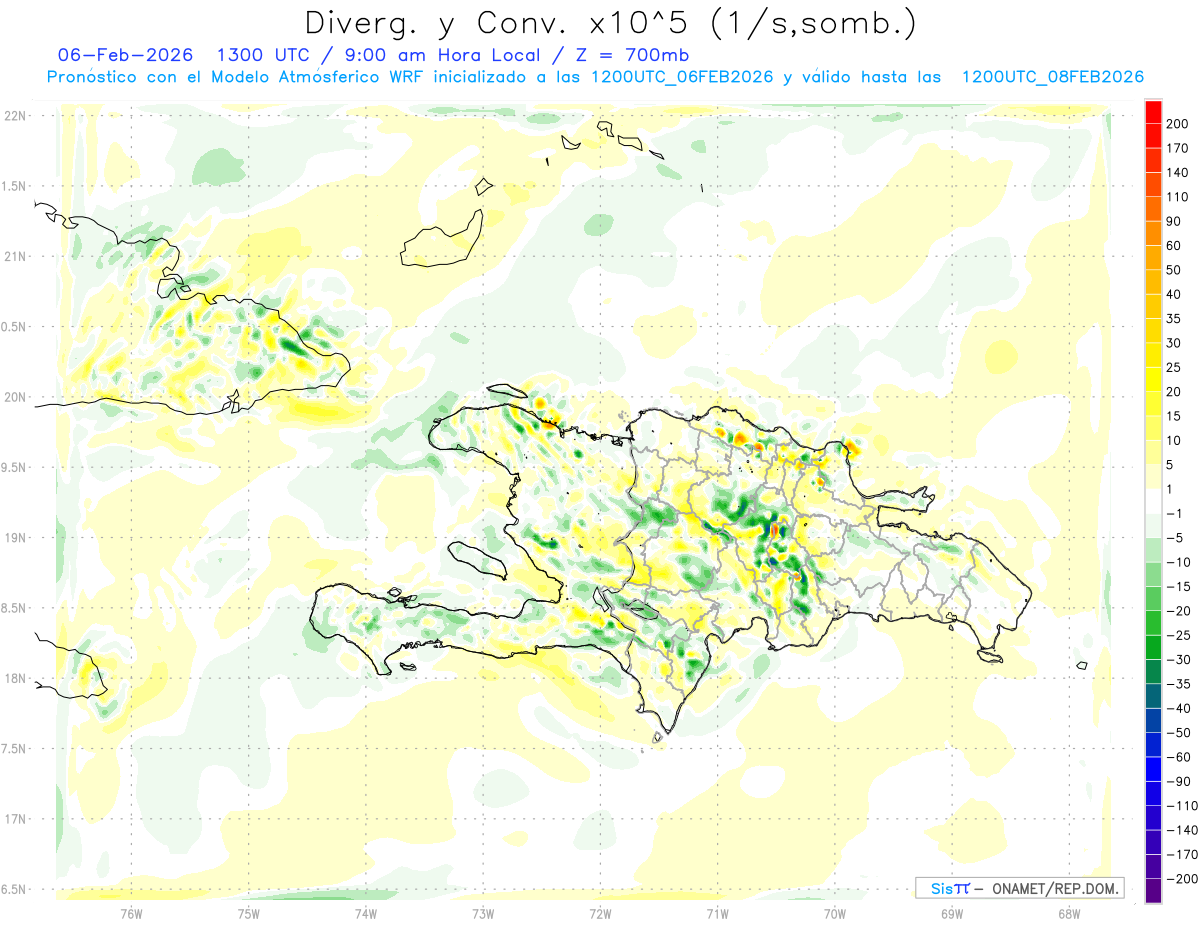Viewport: 1200px width, 927px height.
Task: Click the blue 'Sis' logo text
Action: coord(941,888)
